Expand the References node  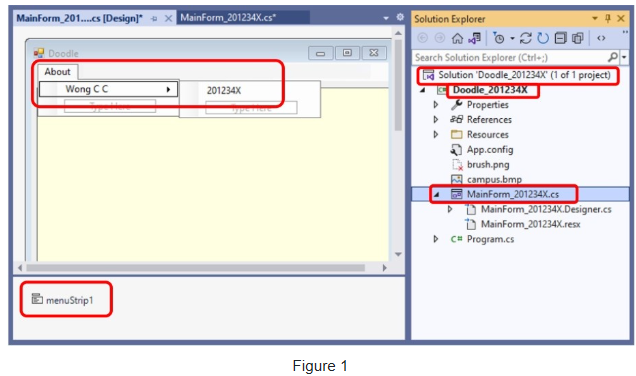point(436,120)
